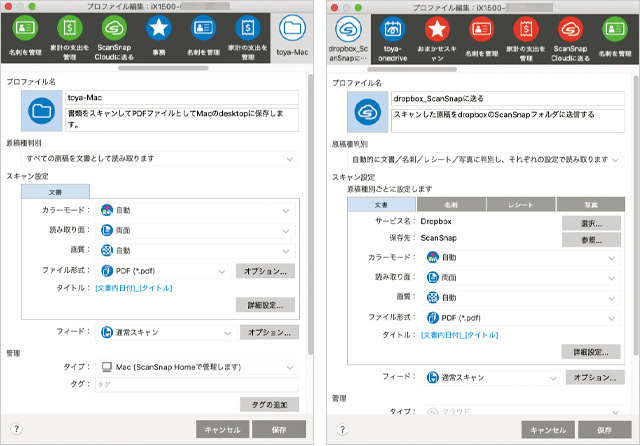Screen dimensions: 640x446
Task: Select toya-onedrive profile icon in right window
Action: point(393,29)
